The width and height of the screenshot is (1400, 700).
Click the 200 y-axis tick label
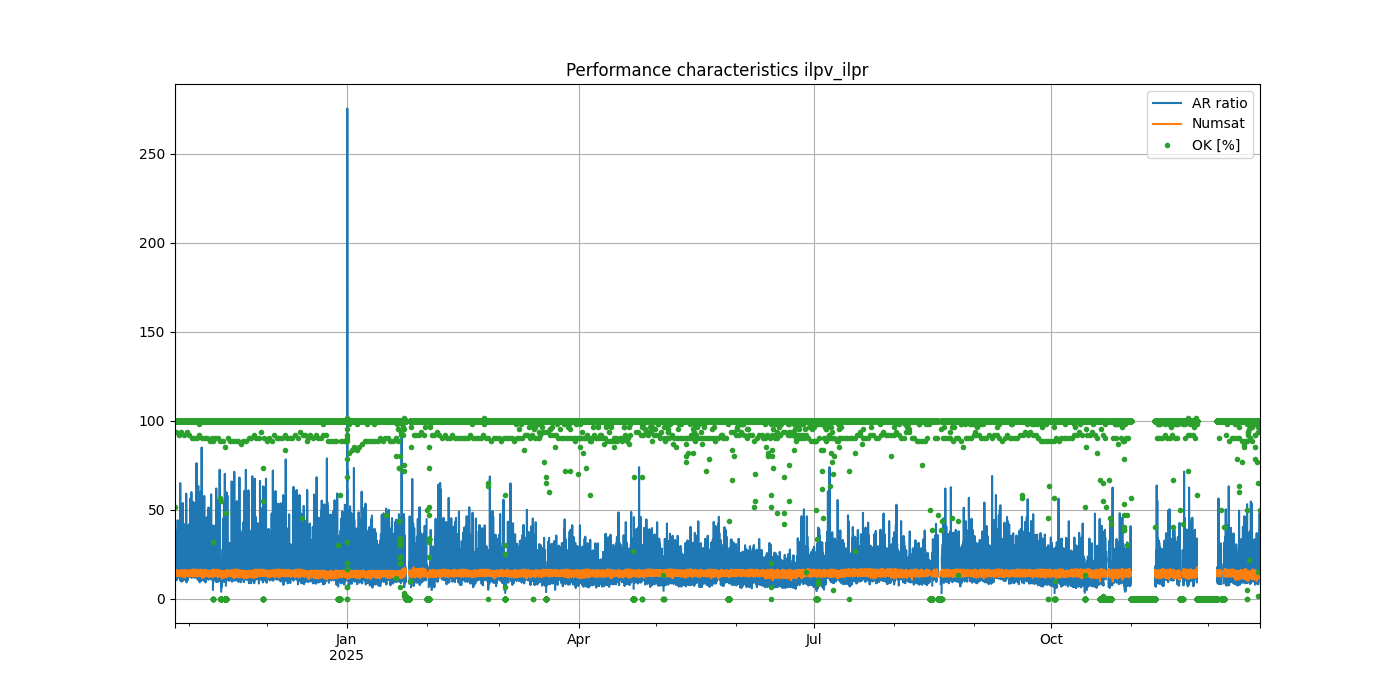coord(152,243)
